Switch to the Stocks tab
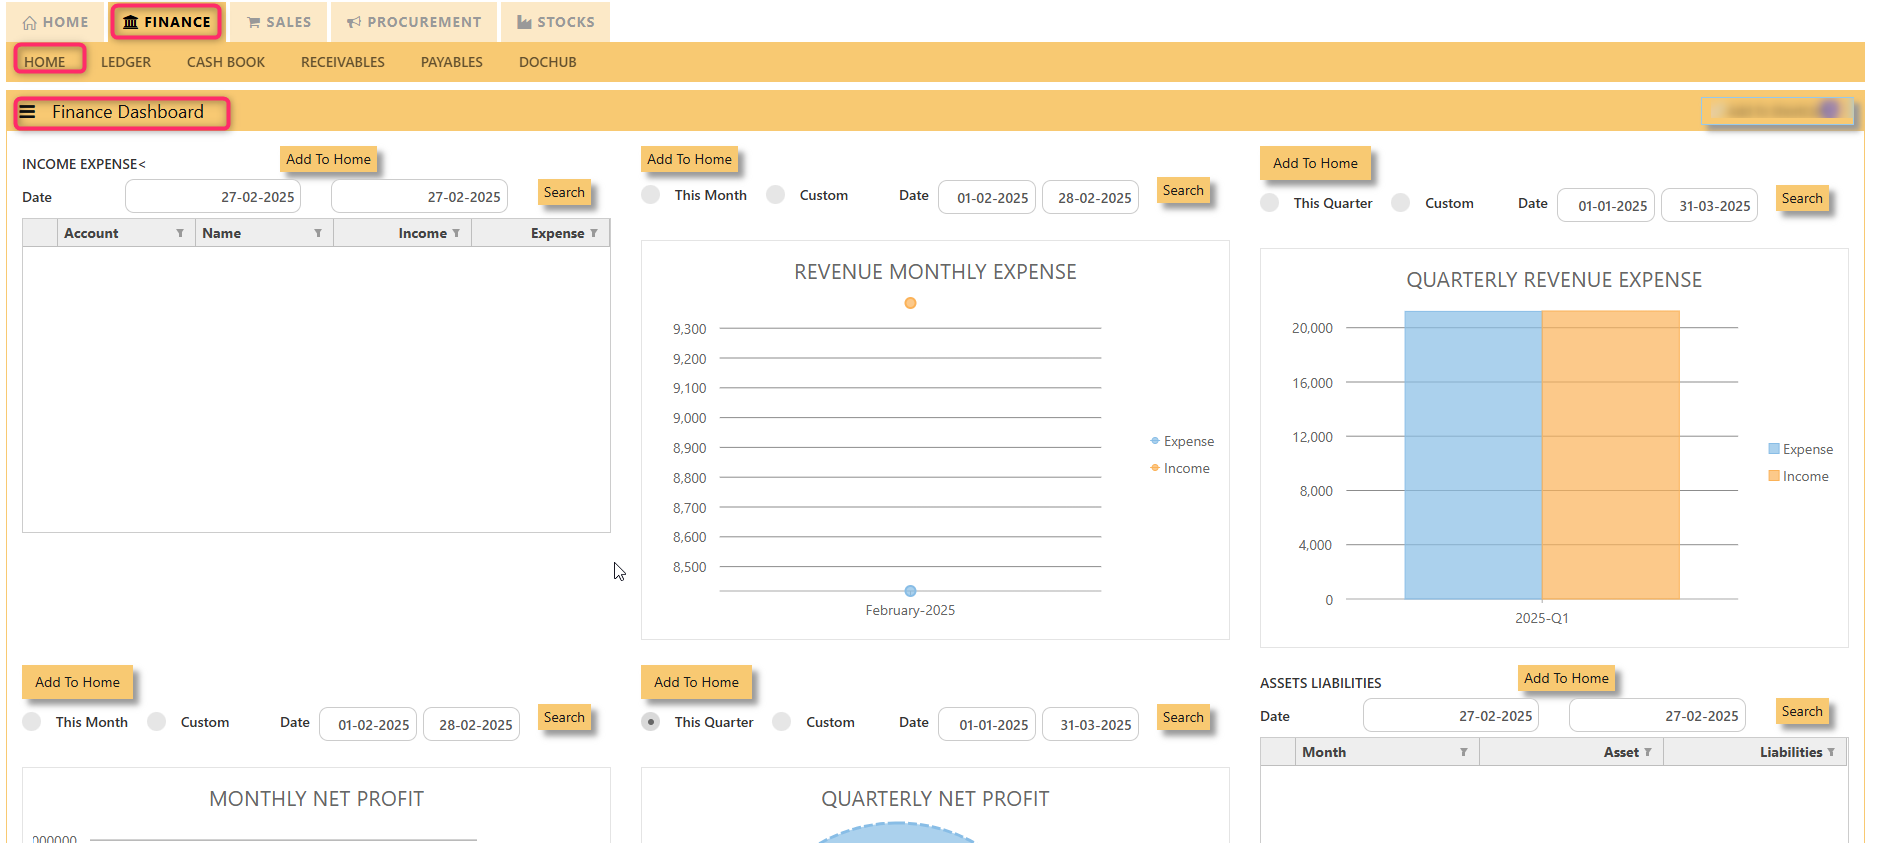 (556, 22)
